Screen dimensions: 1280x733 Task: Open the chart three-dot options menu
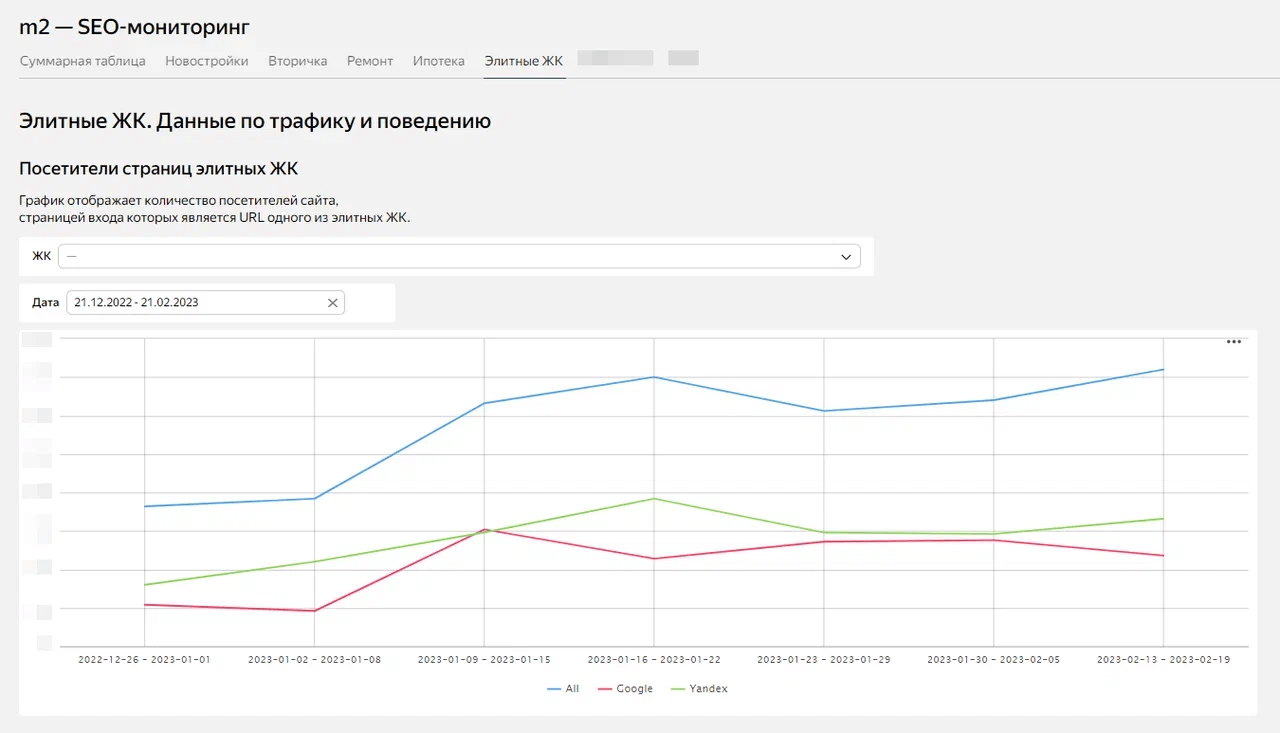coord(1233,342)
